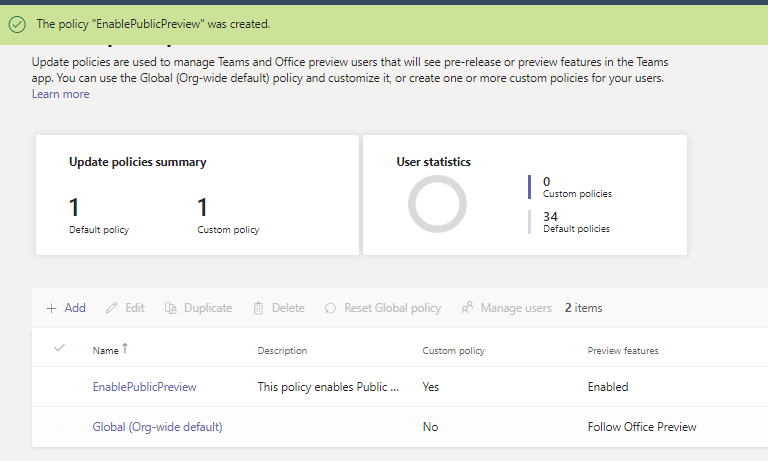Follow the Learn more link
Image resolution: width=768 pixels, height=461 pixels.
[60, 94]
